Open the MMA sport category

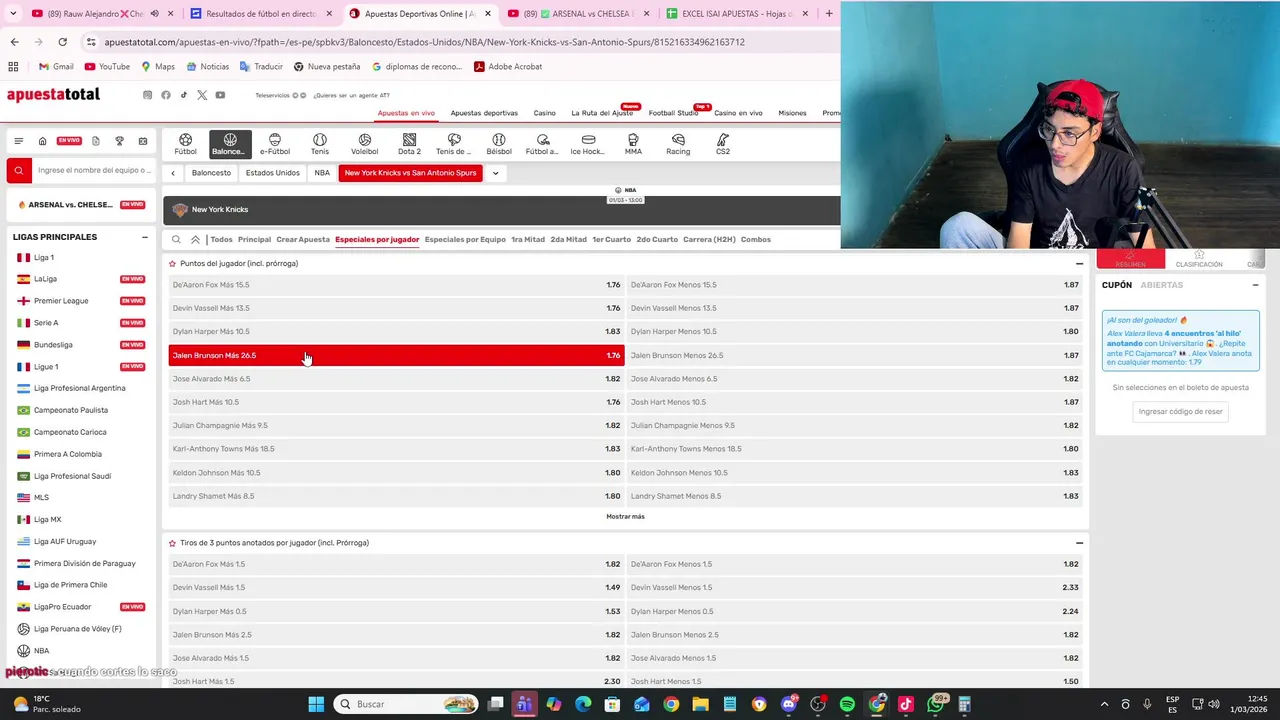pyautogui.click(x=633, y=144)
